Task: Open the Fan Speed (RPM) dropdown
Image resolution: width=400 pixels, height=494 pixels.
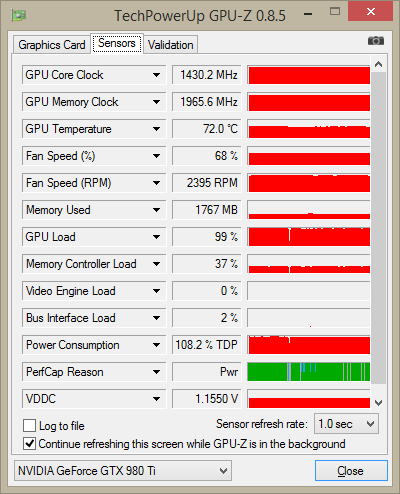Action: 94,183
